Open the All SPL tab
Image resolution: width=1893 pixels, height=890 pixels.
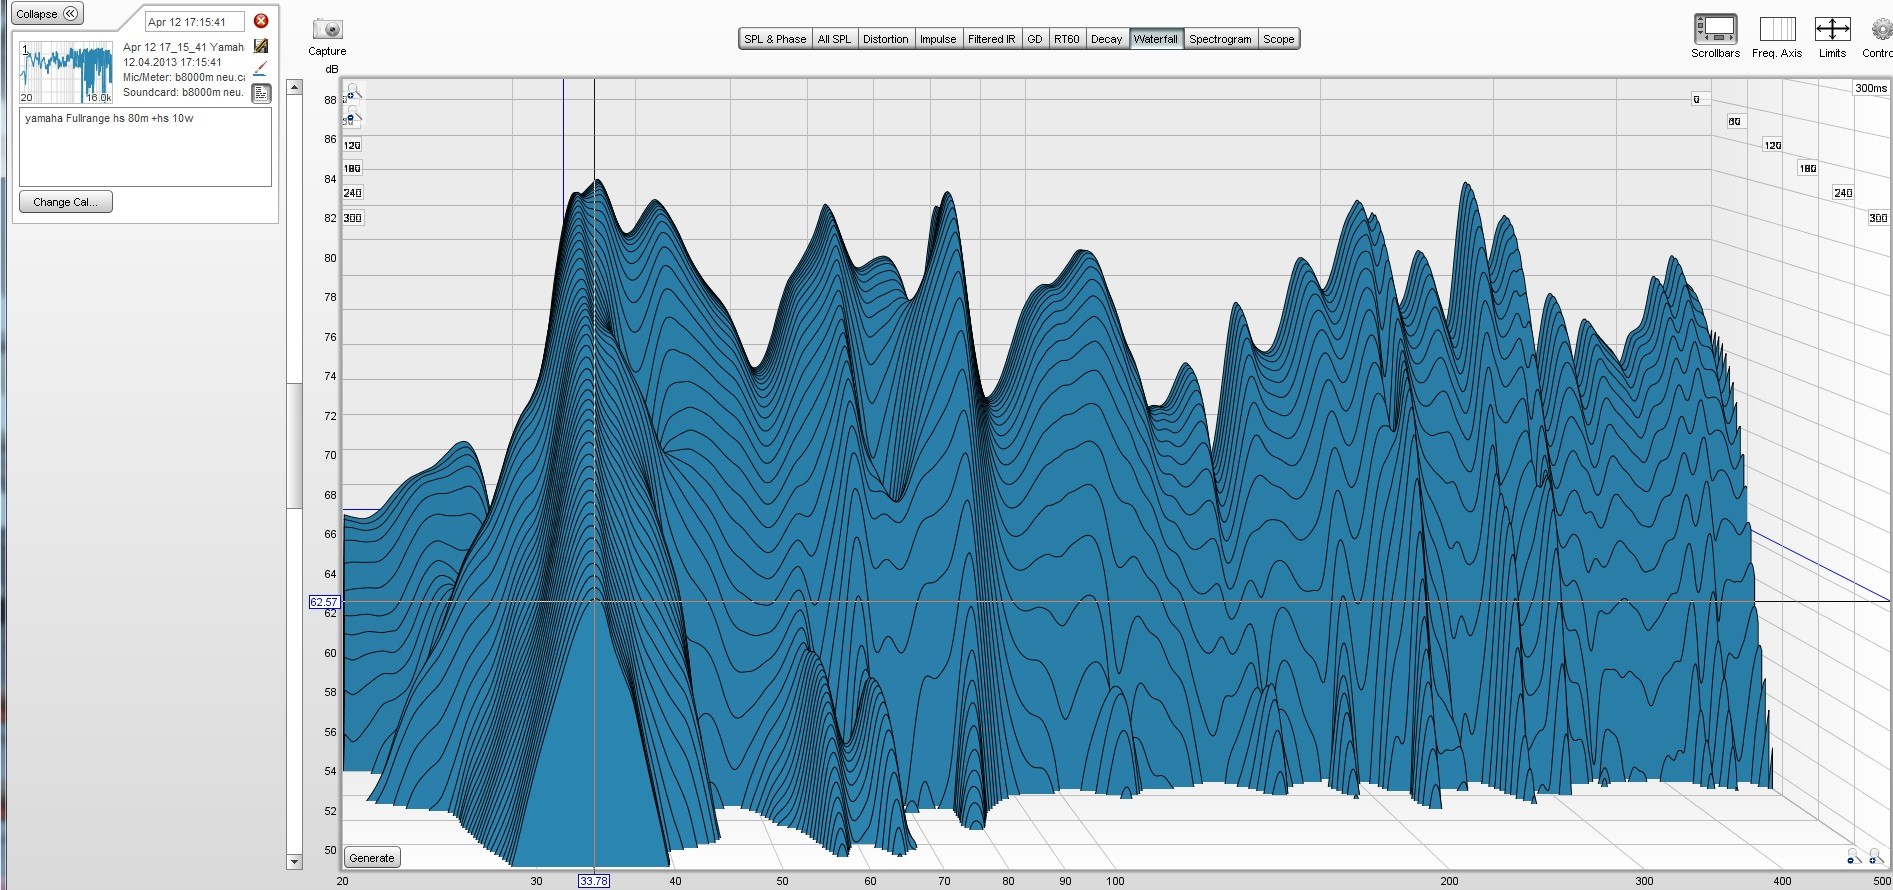click(x=834, y=39)
